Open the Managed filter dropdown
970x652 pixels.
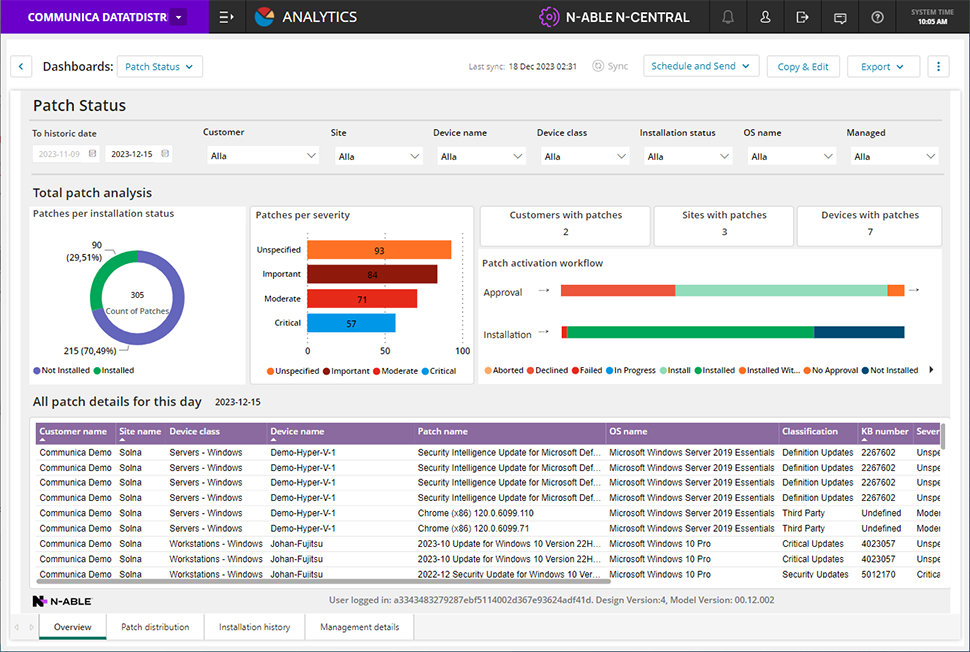(895, 157)
